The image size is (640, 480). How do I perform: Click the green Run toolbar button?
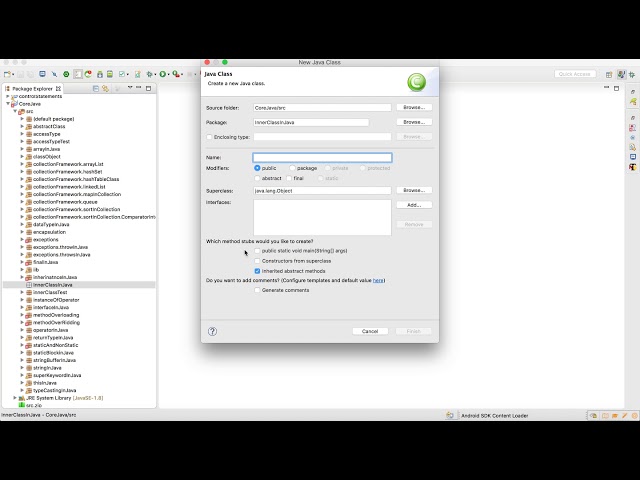162,74
